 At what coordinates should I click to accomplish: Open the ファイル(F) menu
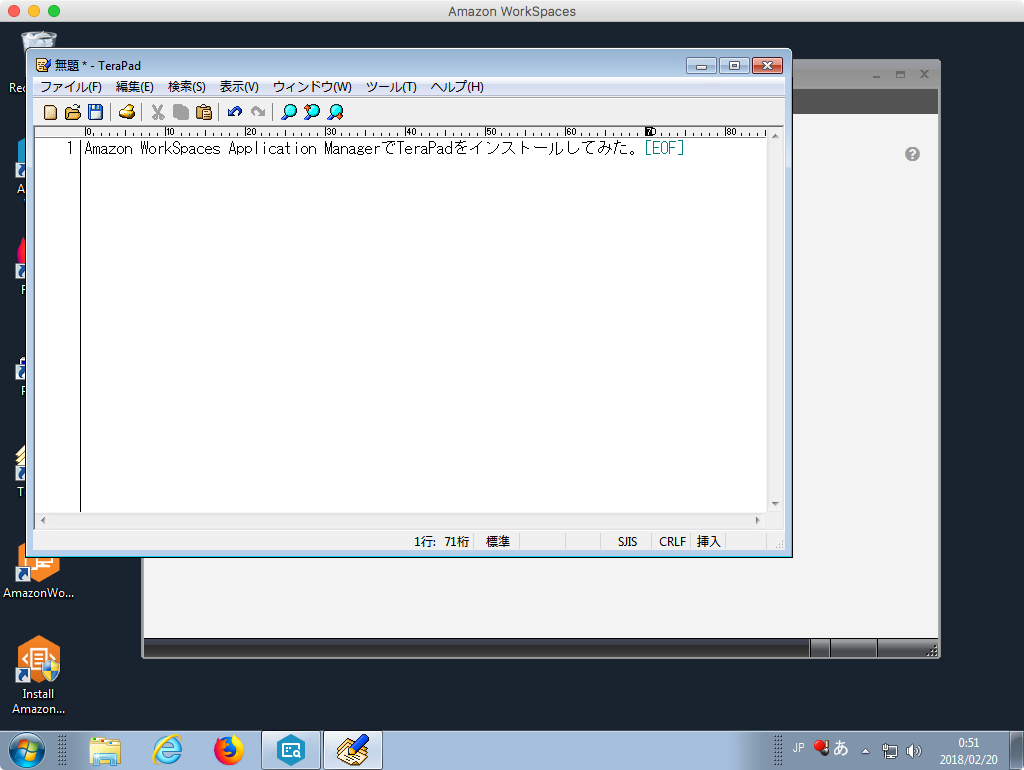pyautogui.click(x=68, y=87)
